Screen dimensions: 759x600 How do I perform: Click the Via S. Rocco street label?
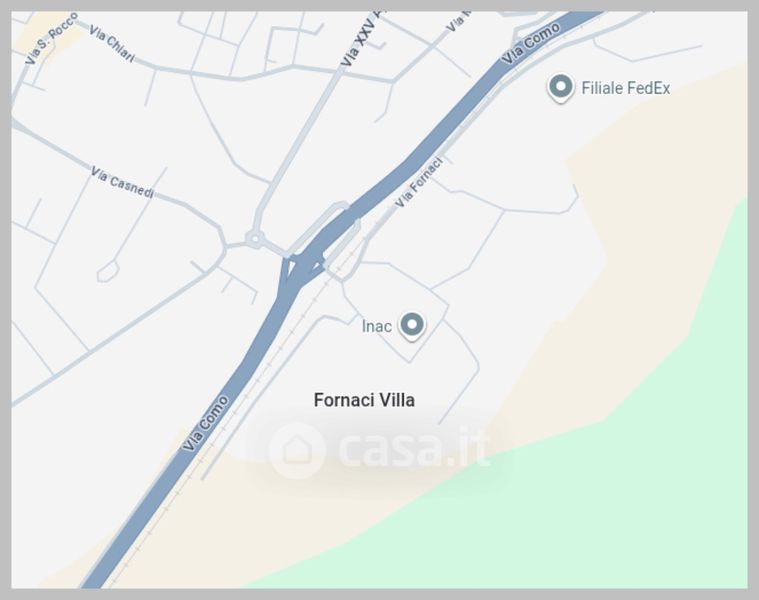click(51, 38)
